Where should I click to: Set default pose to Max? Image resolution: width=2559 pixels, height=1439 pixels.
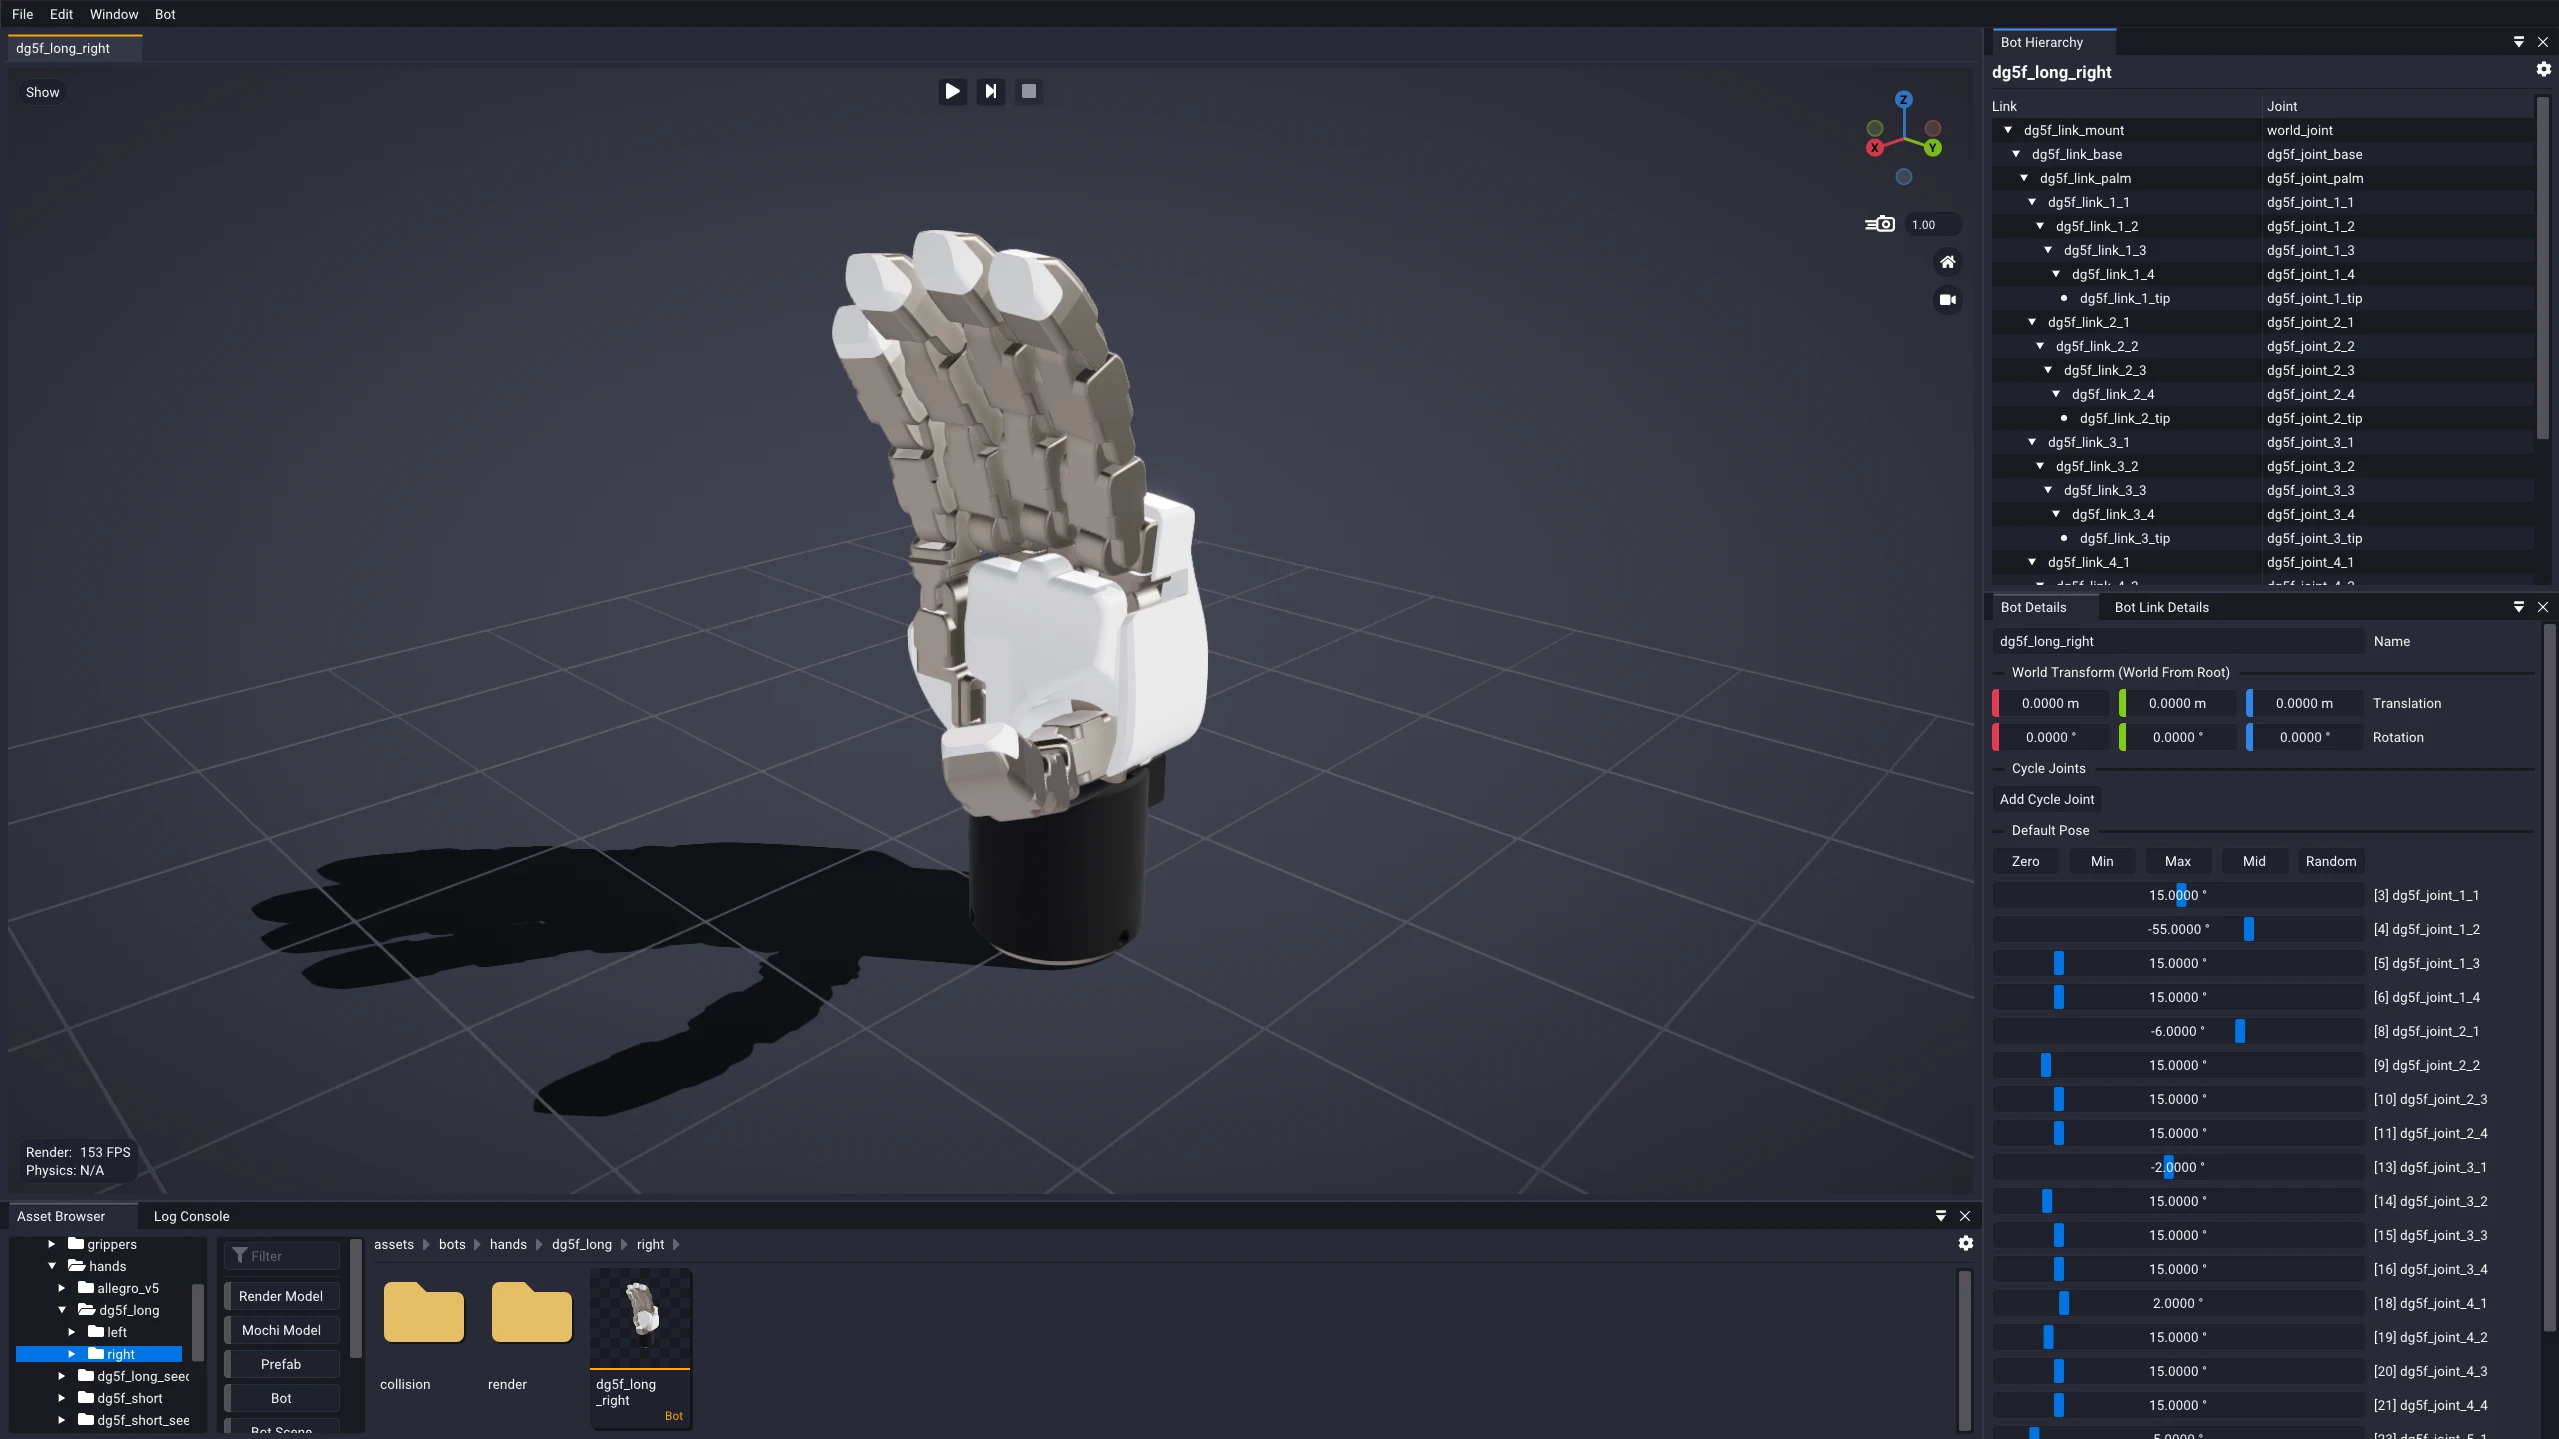coord(2178,861)
